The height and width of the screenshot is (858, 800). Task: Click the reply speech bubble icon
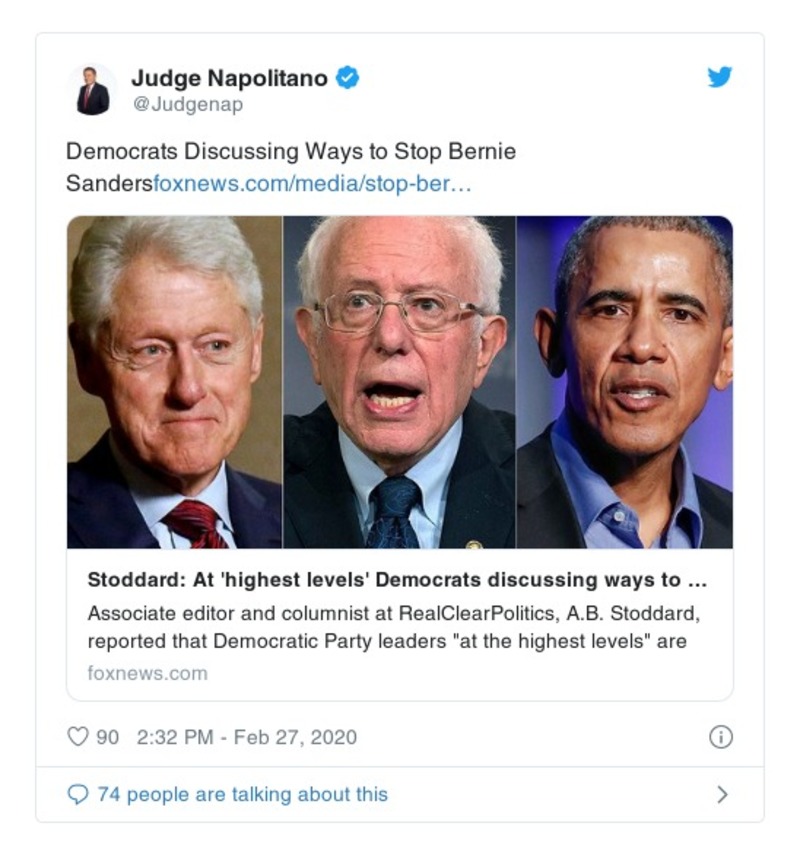78,794
